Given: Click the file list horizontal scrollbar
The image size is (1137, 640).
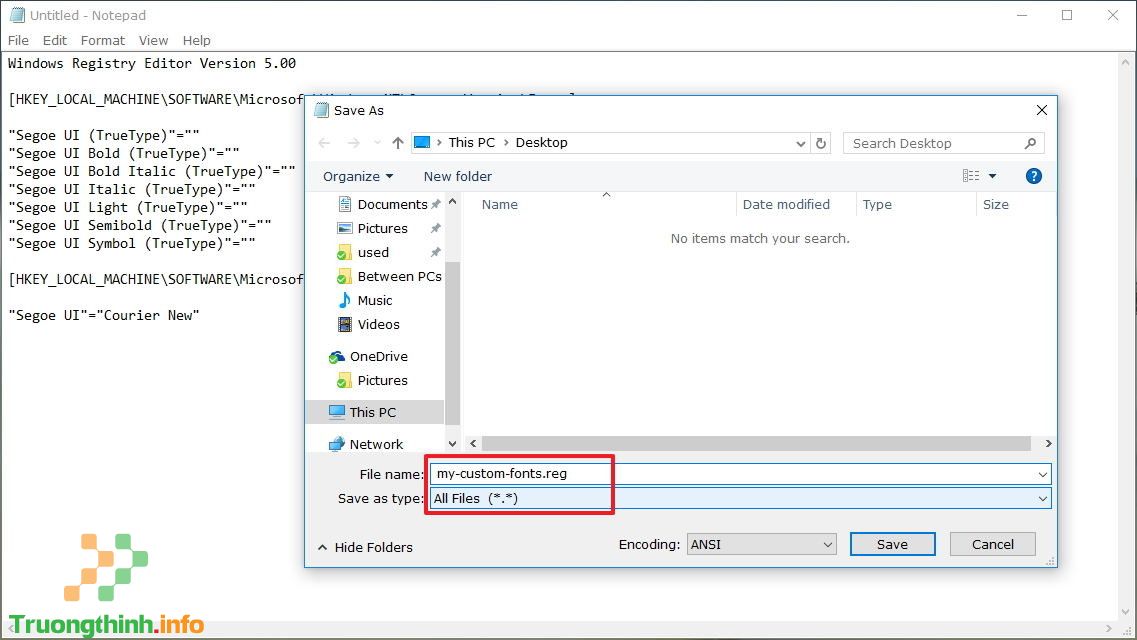Looking at the screenshot, I should (x=756, y=443).
